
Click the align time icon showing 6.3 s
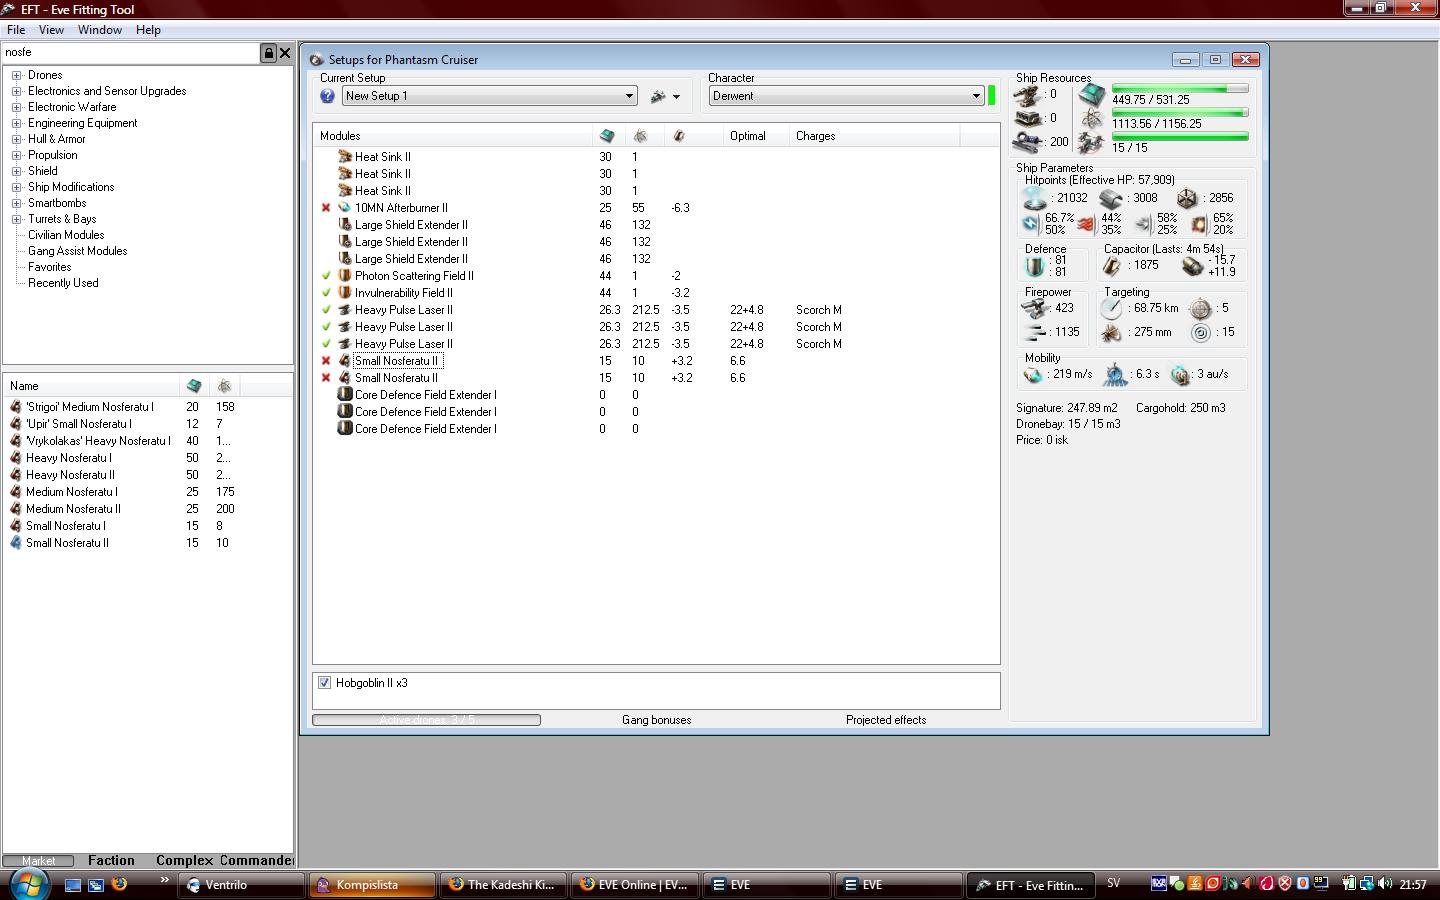tap(1114, 375)
